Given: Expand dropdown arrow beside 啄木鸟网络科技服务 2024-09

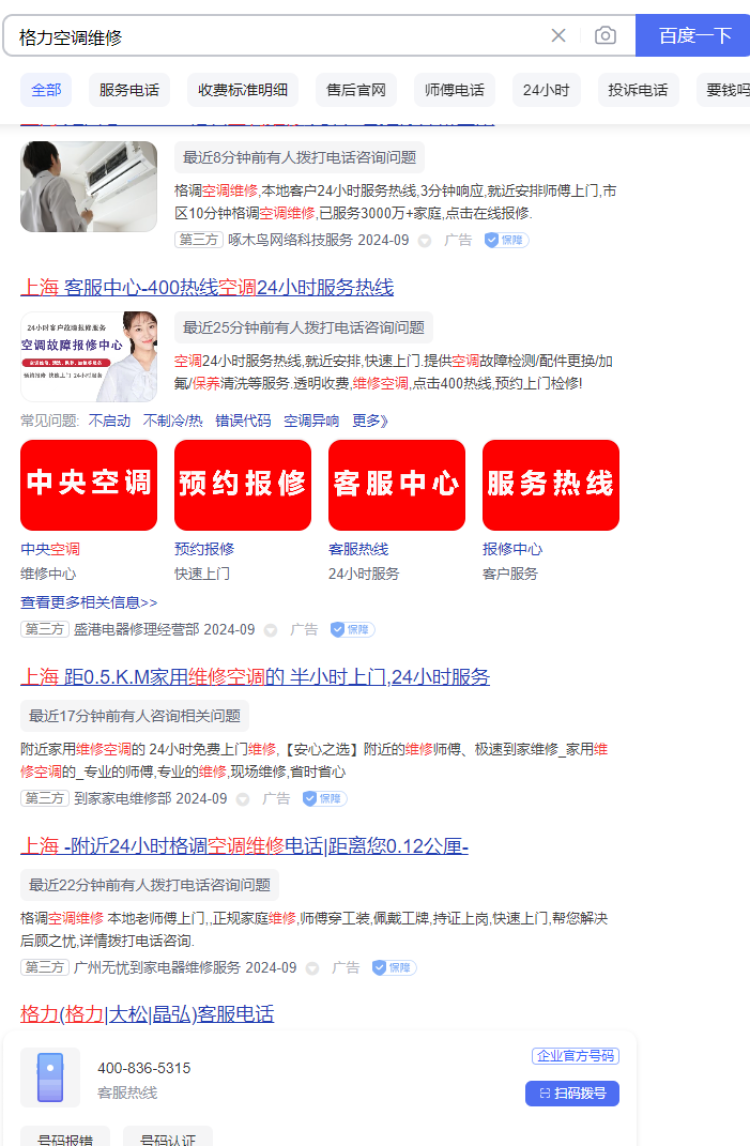Looking at the screenshot, I should [425, 240].
